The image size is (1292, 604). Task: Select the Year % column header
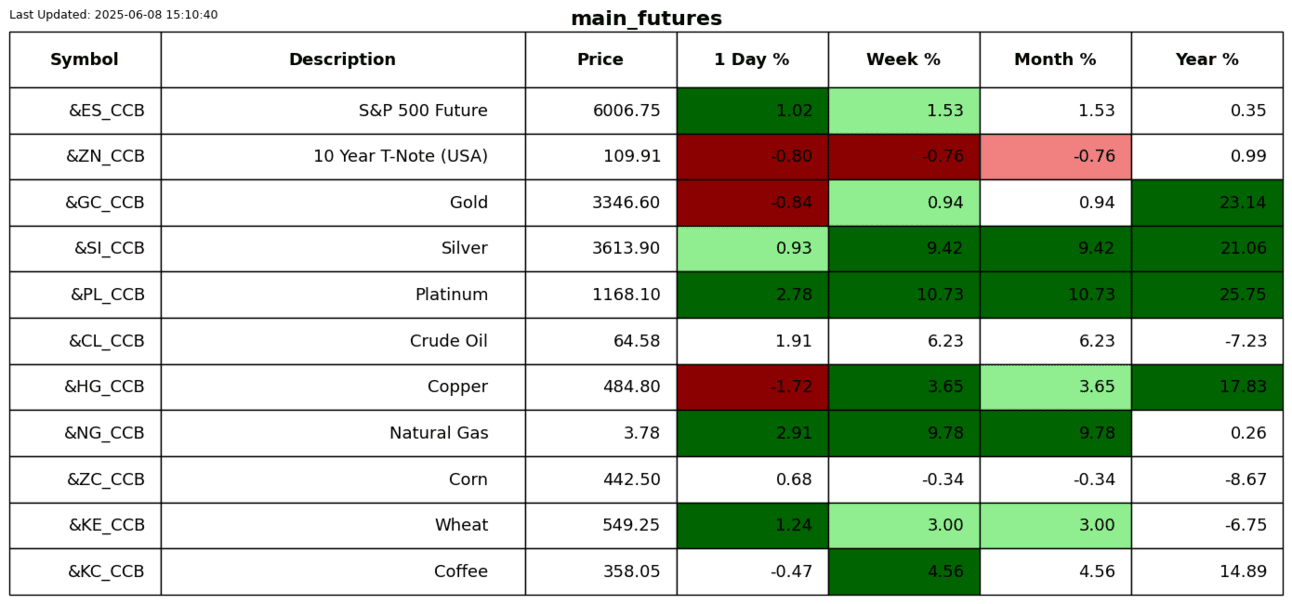point(1207,60)
